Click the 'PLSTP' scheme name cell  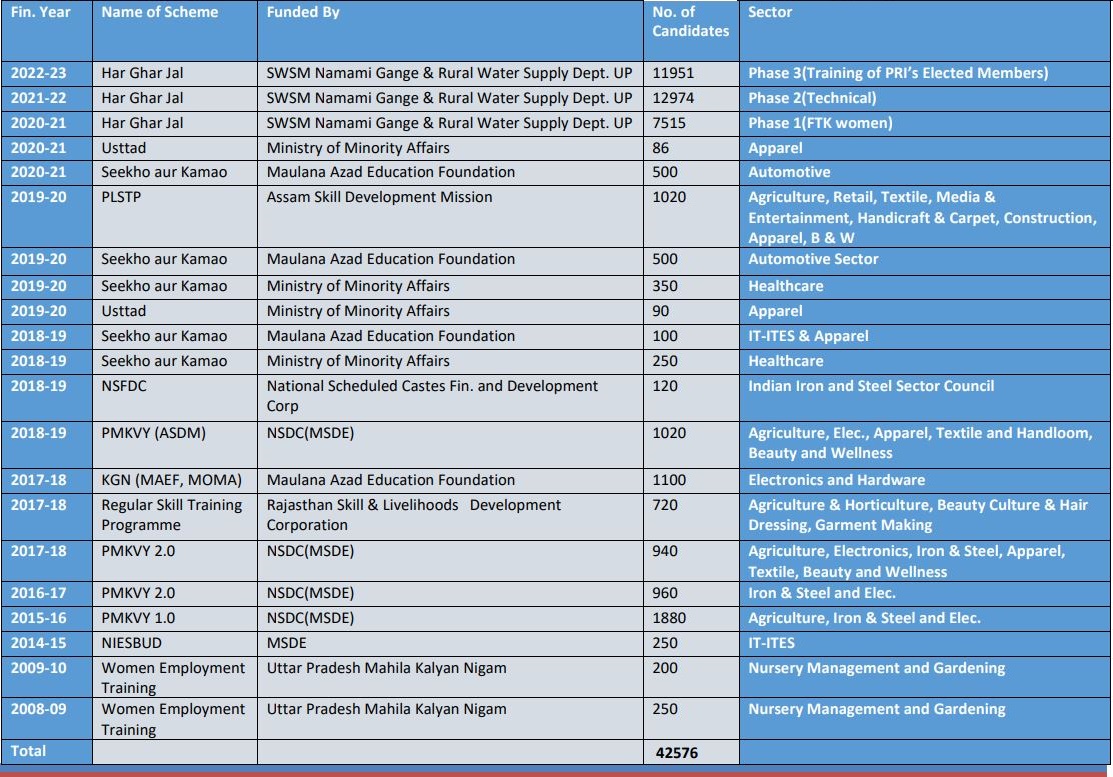[121, 197]
